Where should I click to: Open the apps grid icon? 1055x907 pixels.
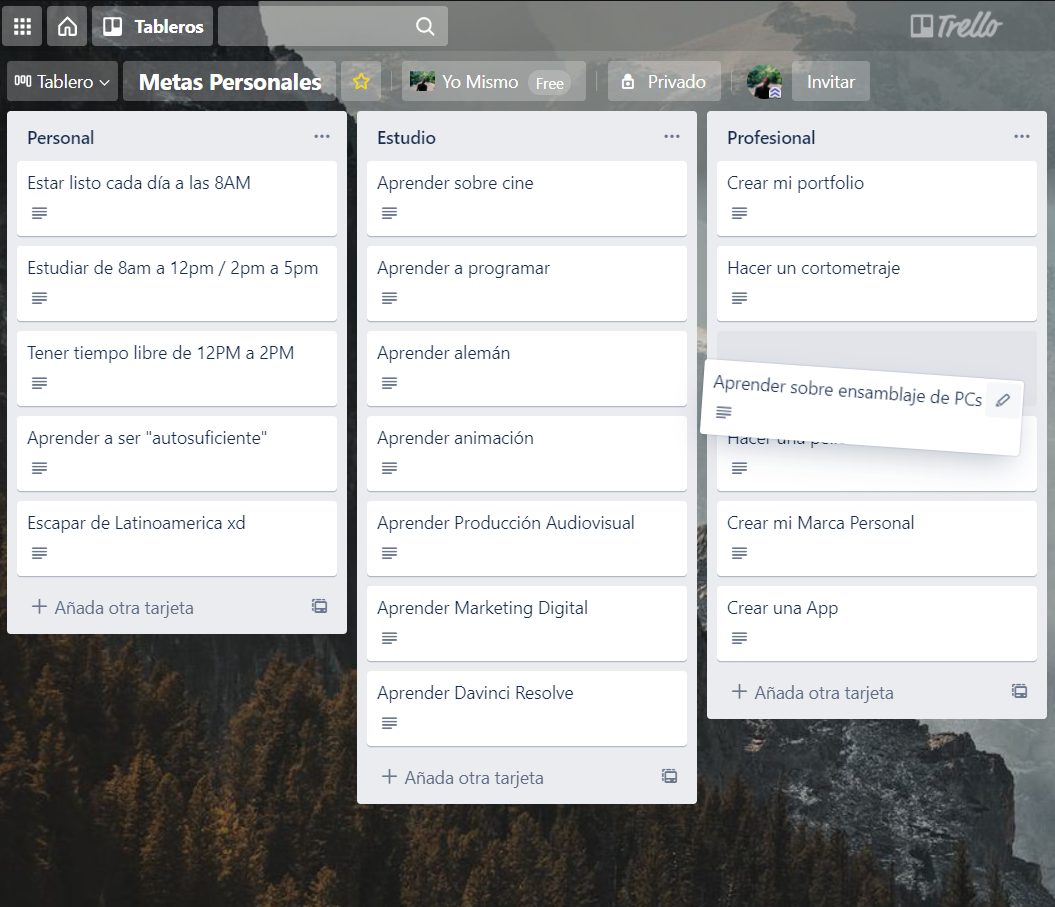(x=22, y=26)
